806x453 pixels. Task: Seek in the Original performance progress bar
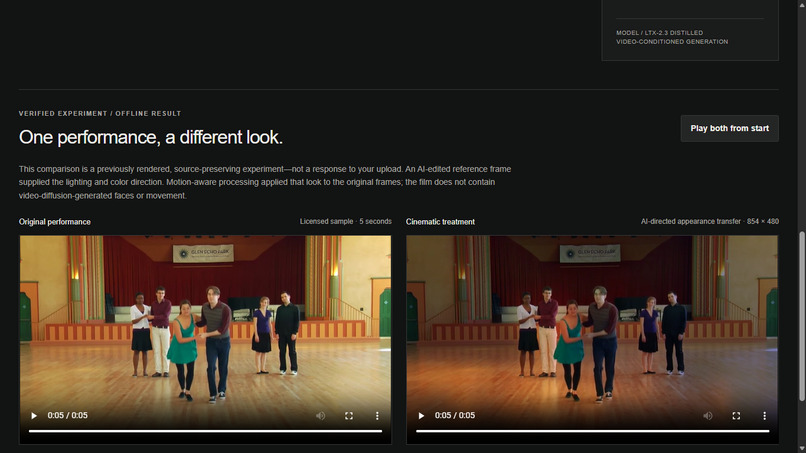point(206,431)
